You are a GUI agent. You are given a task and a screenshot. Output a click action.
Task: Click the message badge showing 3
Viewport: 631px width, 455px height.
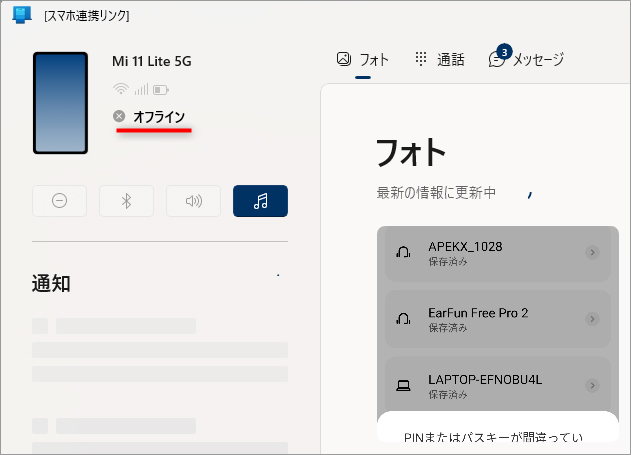point(504,52)
